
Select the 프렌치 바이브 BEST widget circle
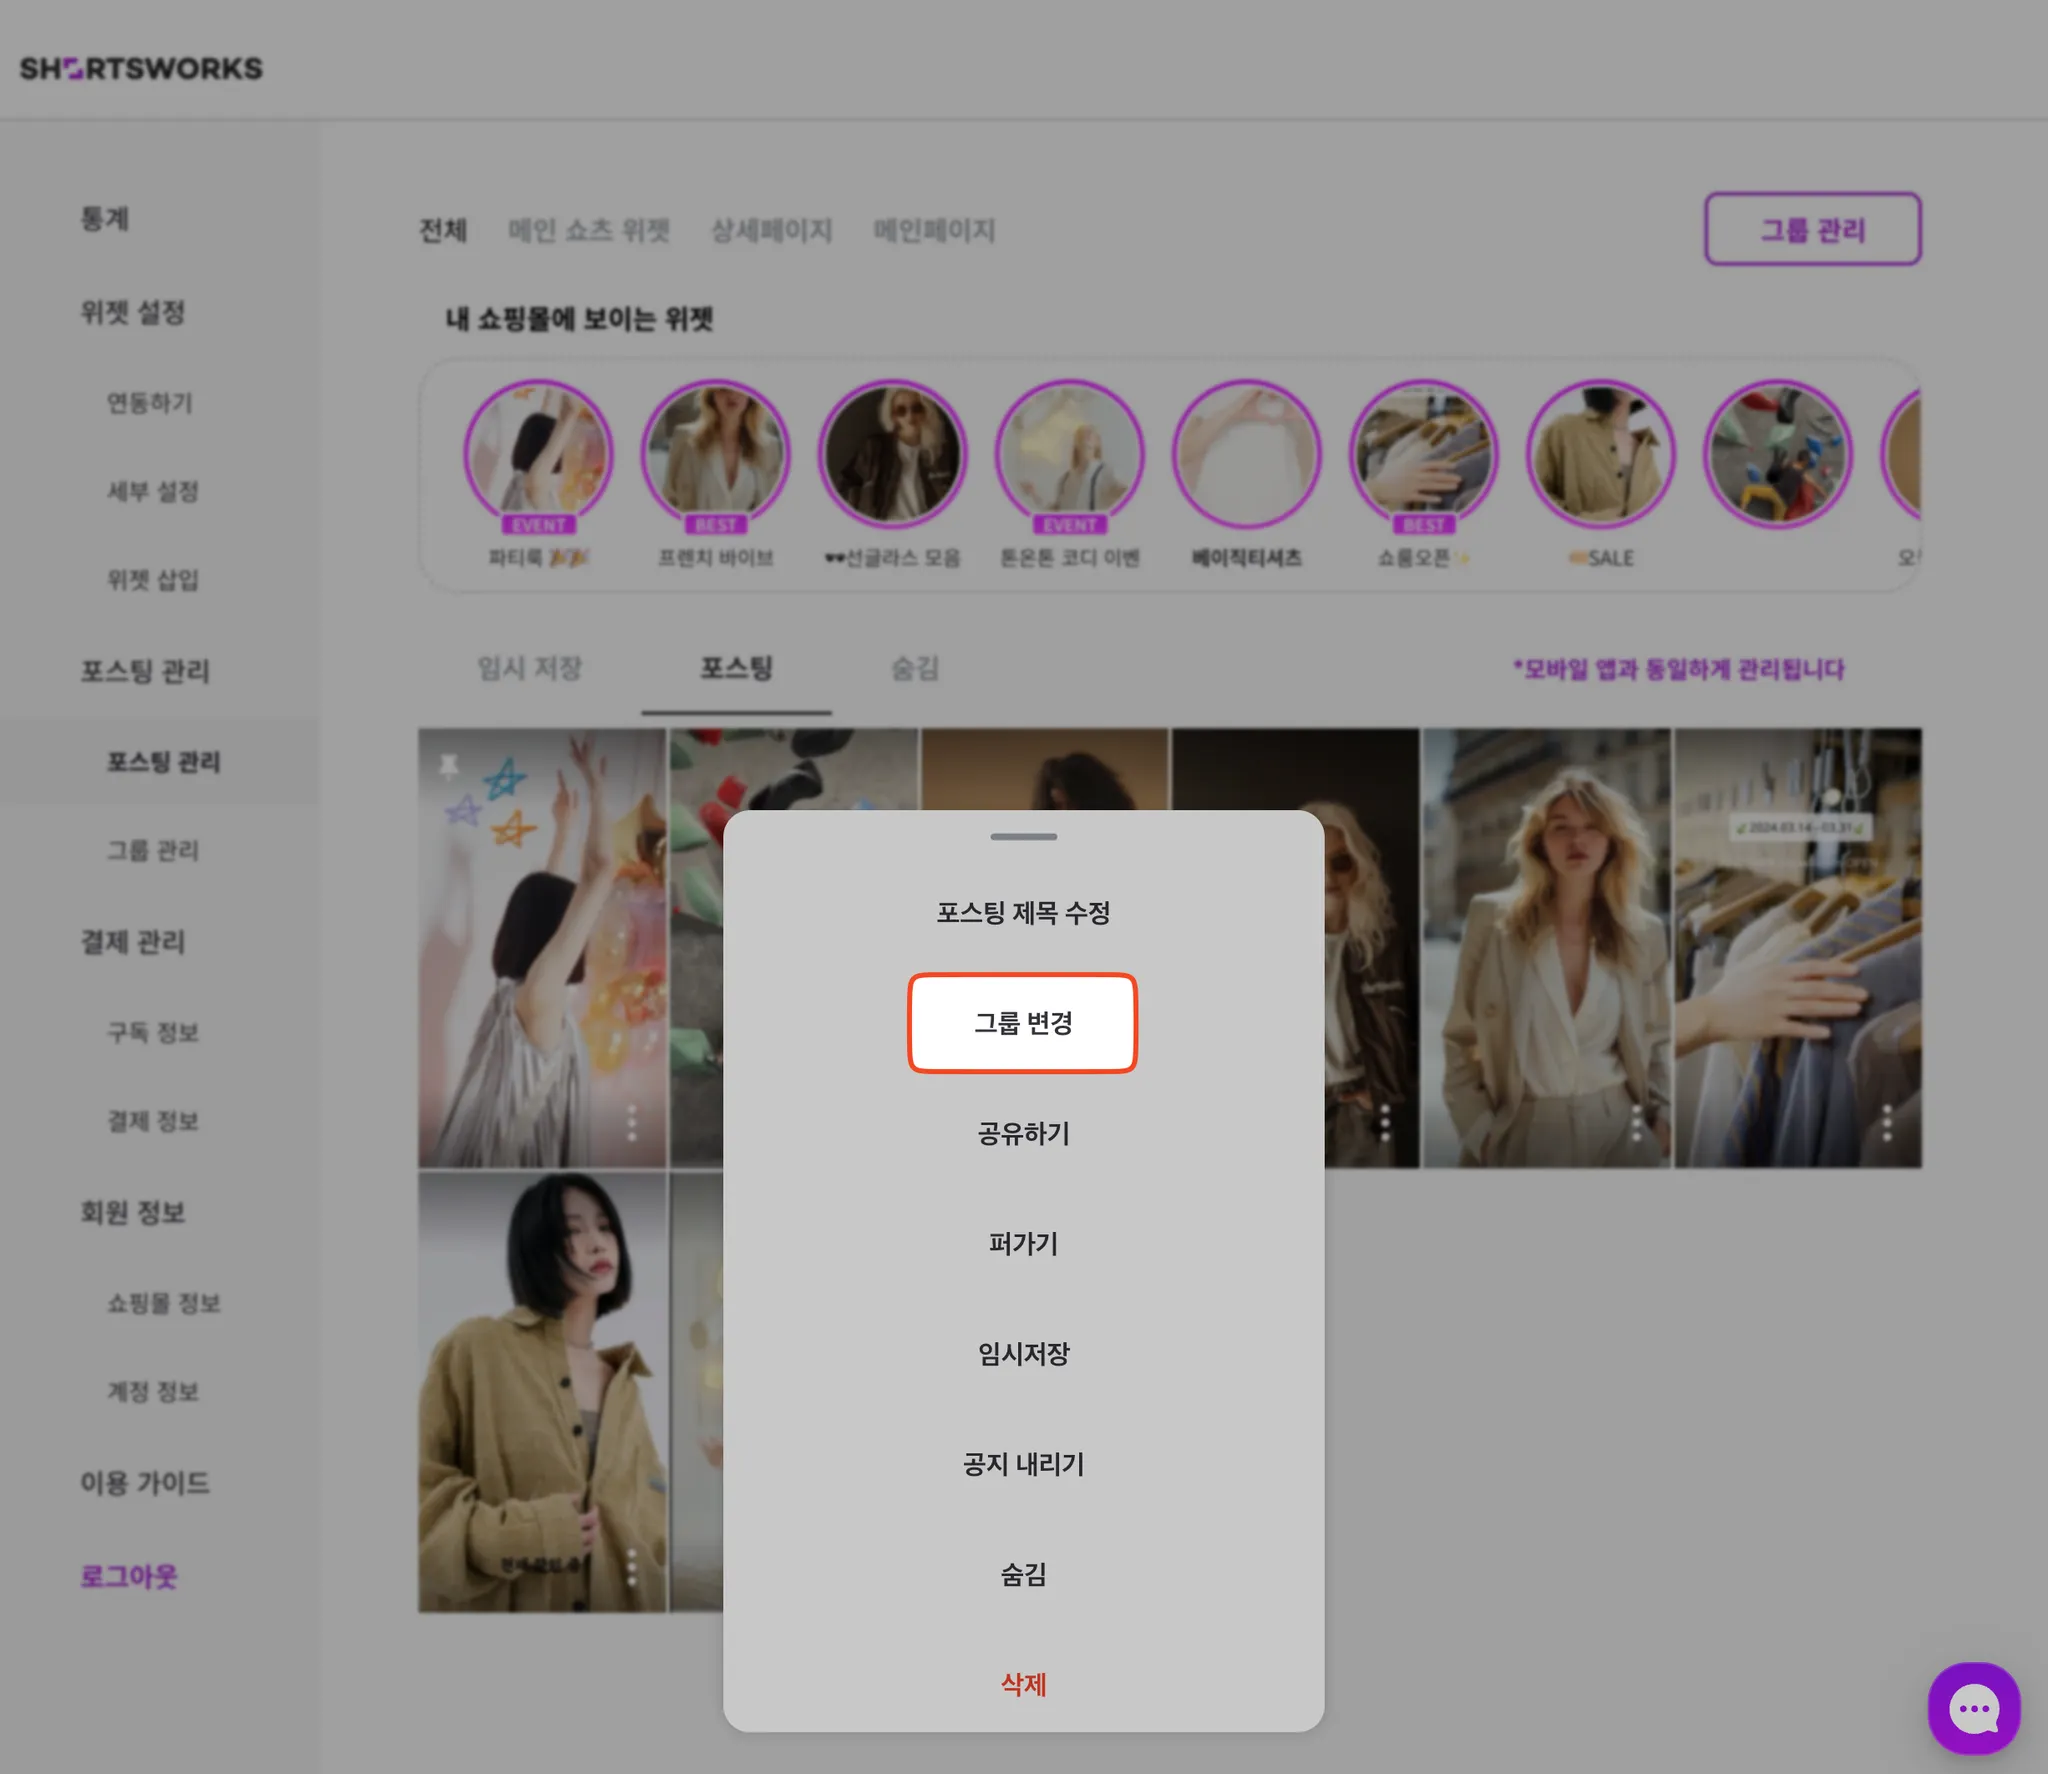tap(715, 455)
